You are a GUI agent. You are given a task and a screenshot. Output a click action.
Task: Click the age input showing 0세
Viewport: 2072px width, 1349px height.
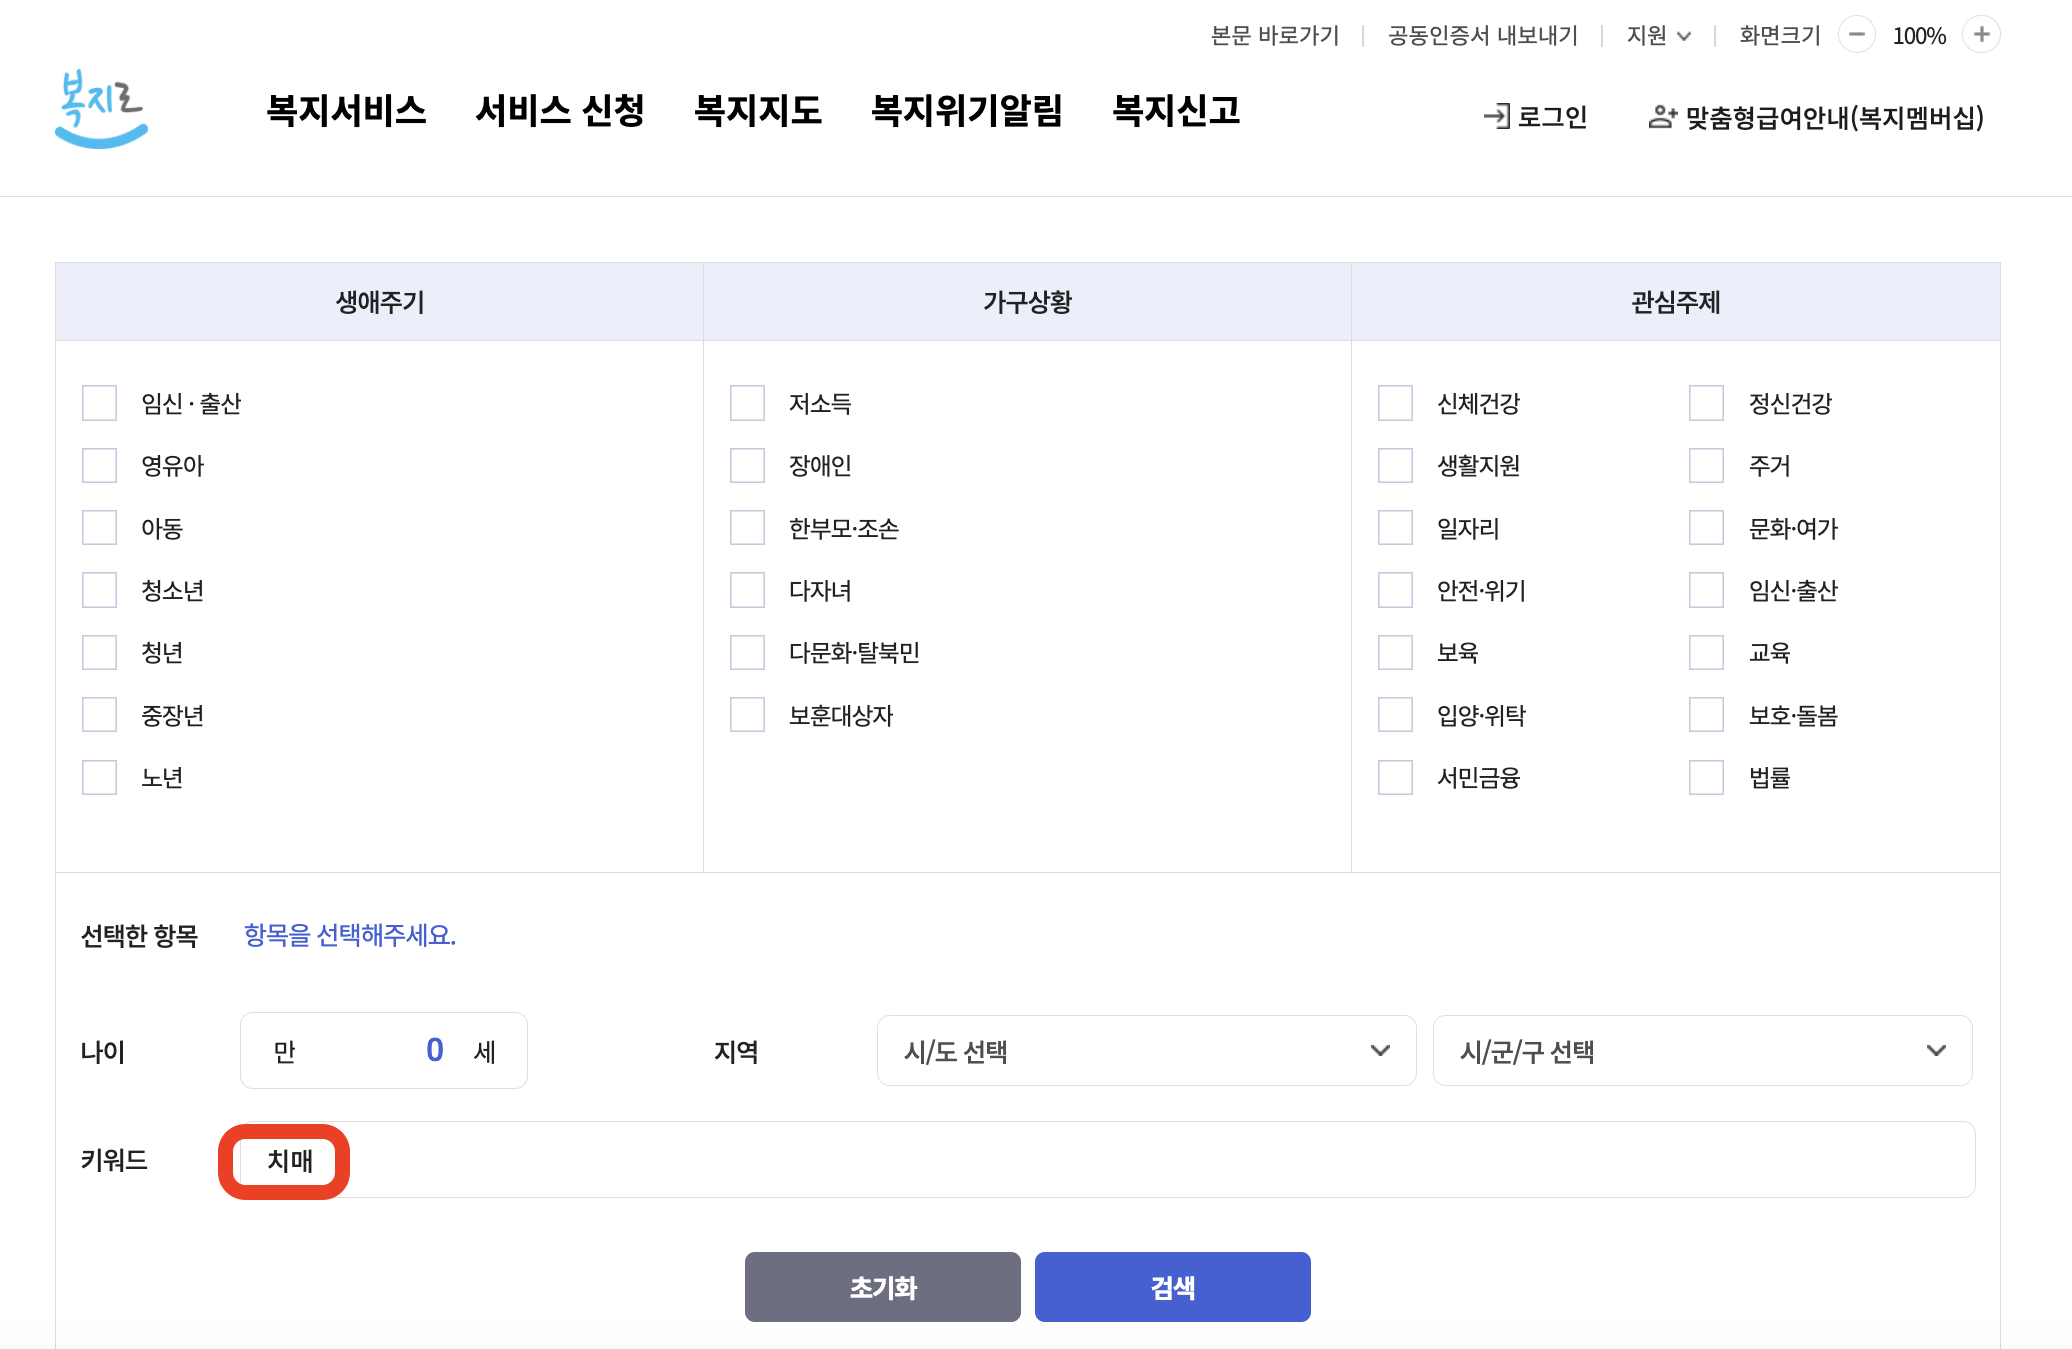point(383,1050)
